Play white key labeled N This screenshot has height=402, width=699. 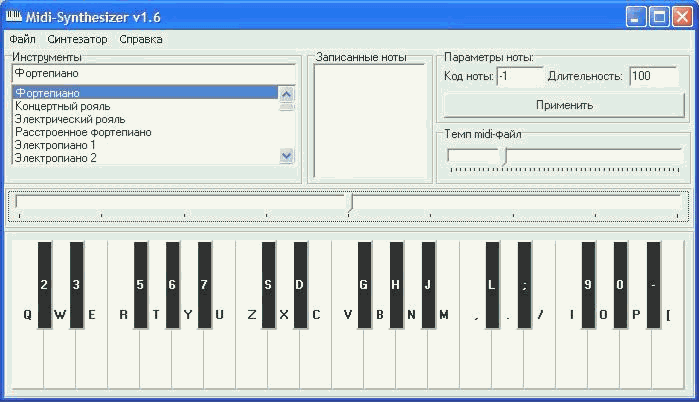411,357
